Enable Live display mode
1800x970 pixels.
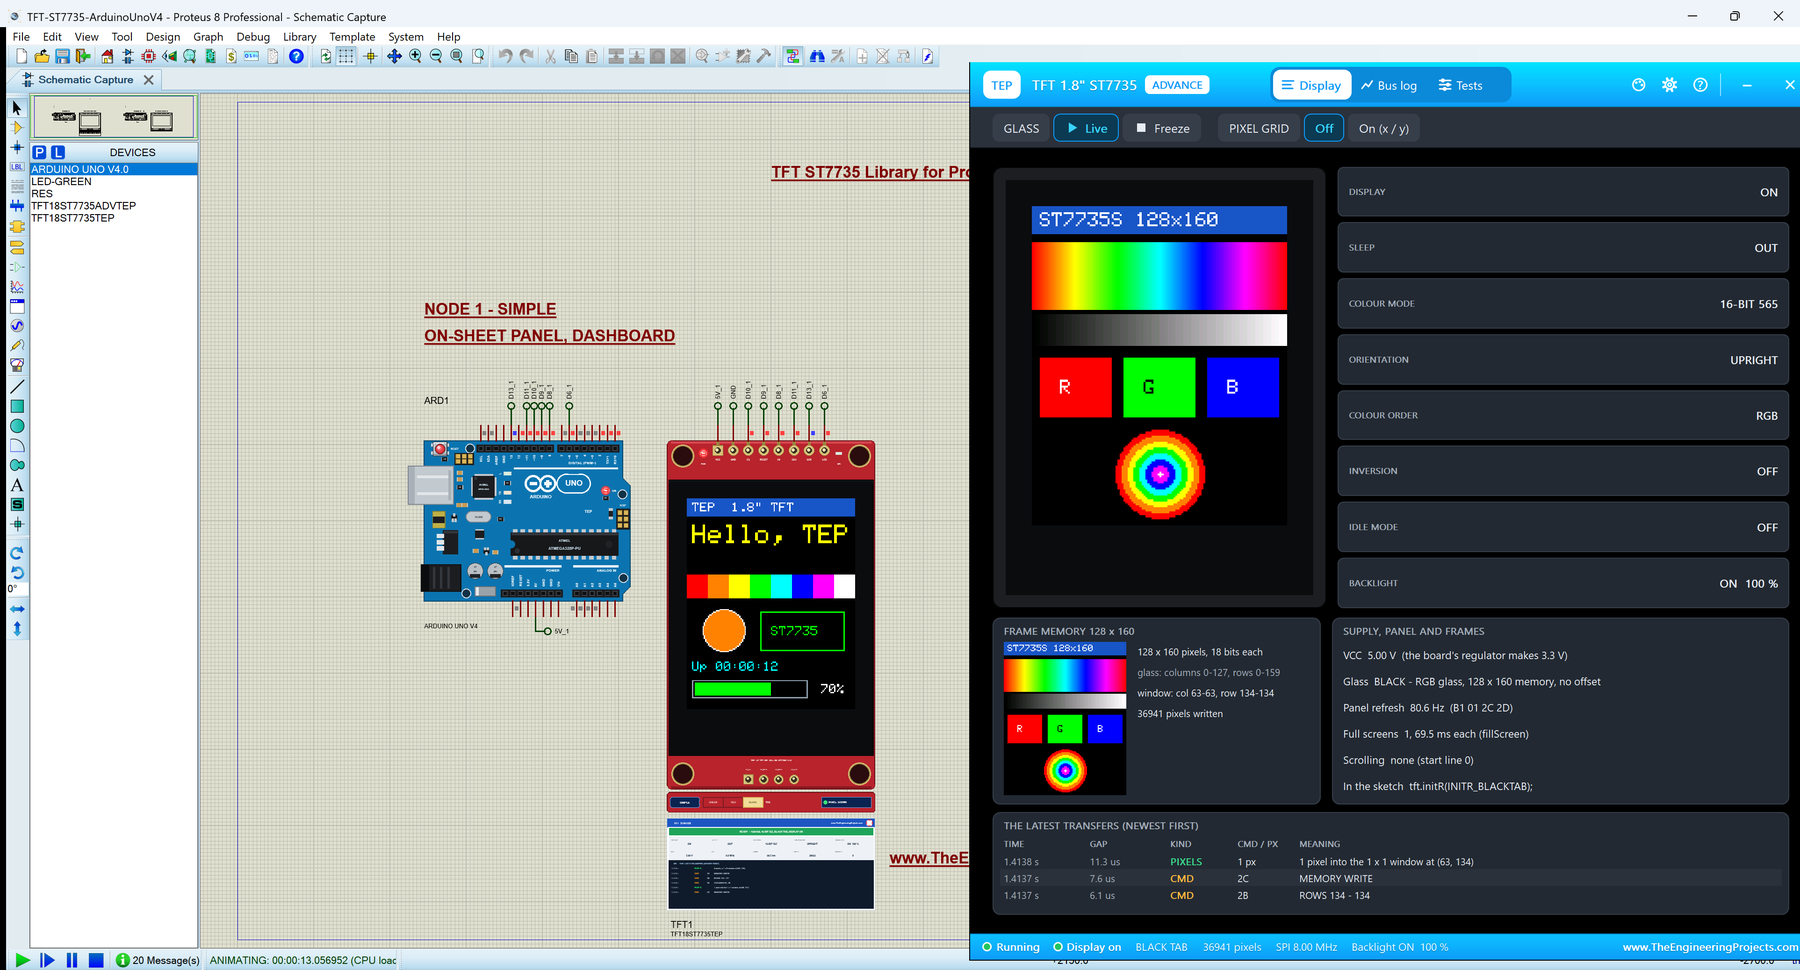(x=1086, y=128)
